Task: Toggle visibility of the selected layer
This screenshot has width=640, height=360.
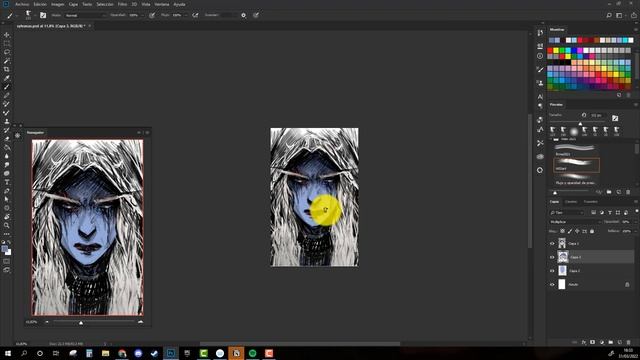Action: pos(552,257)
